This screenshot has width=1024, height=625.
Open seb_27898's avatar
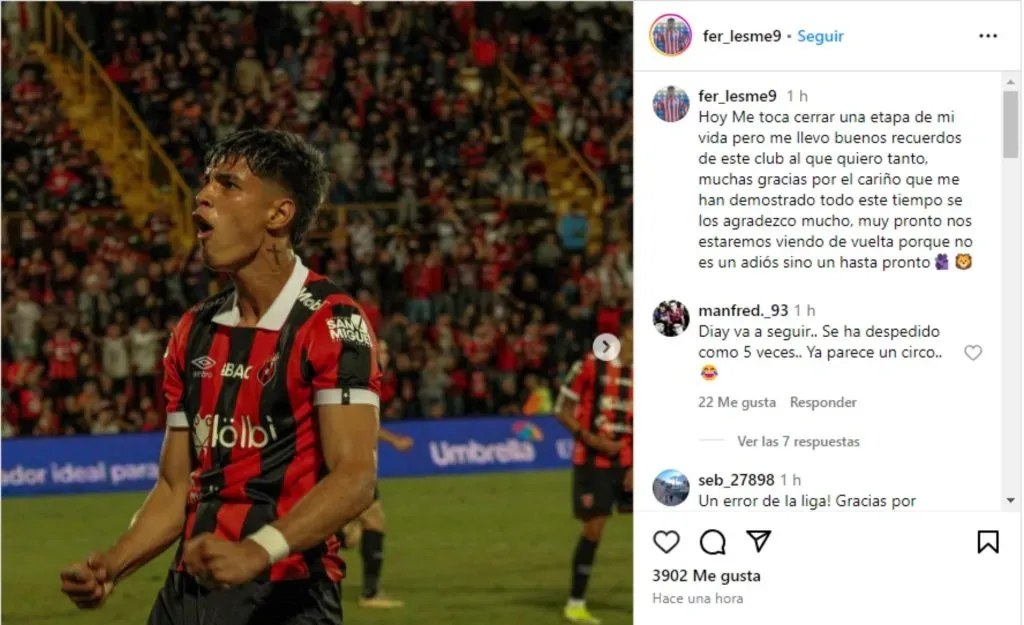point(671,488)
